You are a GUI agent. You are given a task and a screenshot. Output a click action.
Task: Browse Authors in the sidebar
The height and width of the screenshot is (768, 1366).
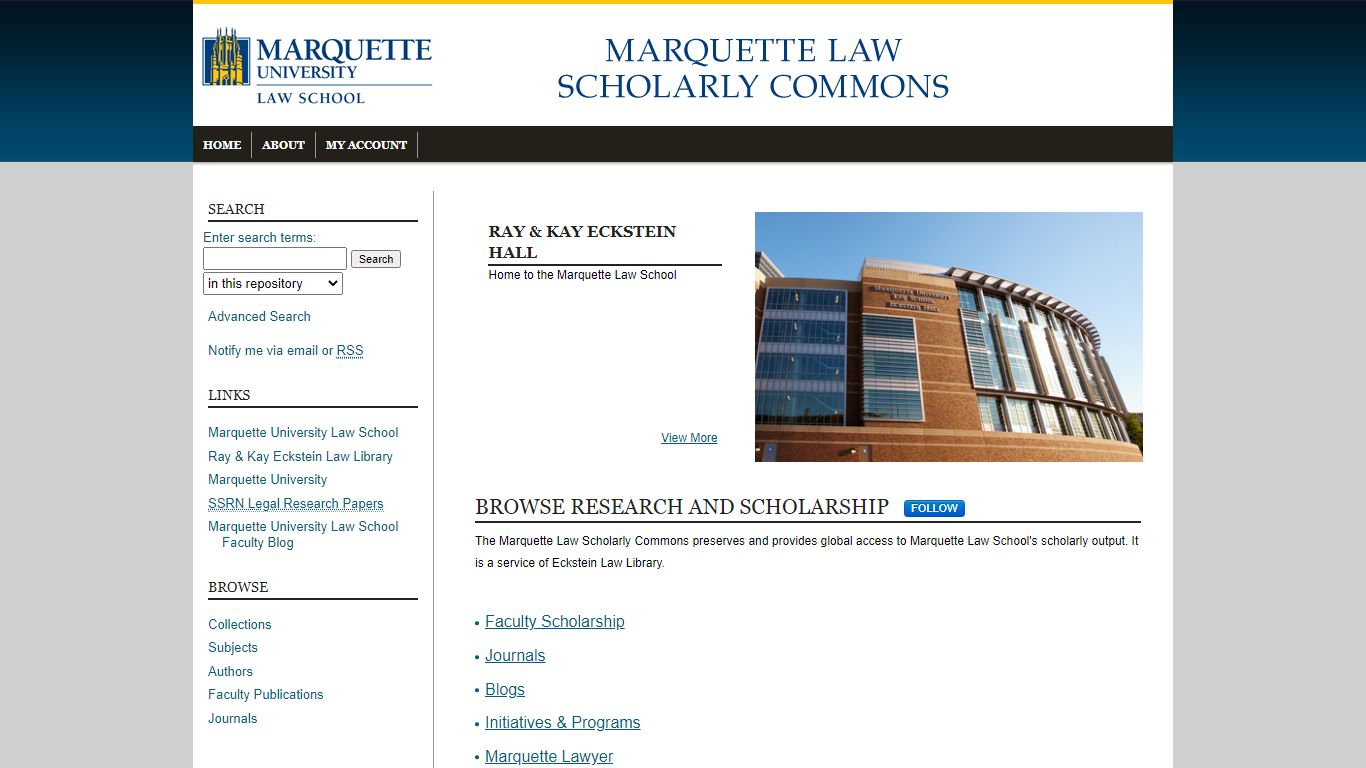pos(230,672)
